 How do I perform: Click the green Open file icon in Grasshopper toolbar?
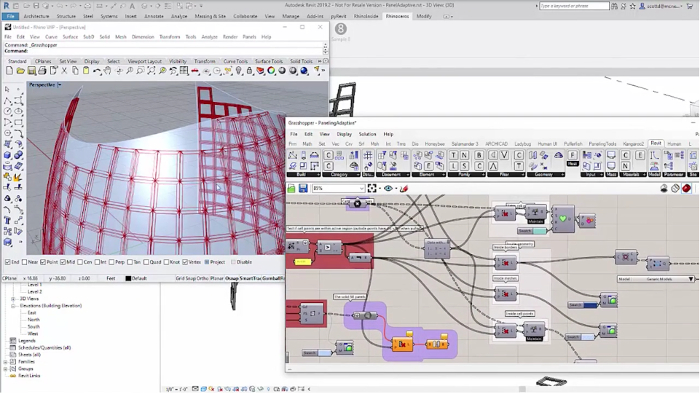pyautogui.click(x=292, y=188)
